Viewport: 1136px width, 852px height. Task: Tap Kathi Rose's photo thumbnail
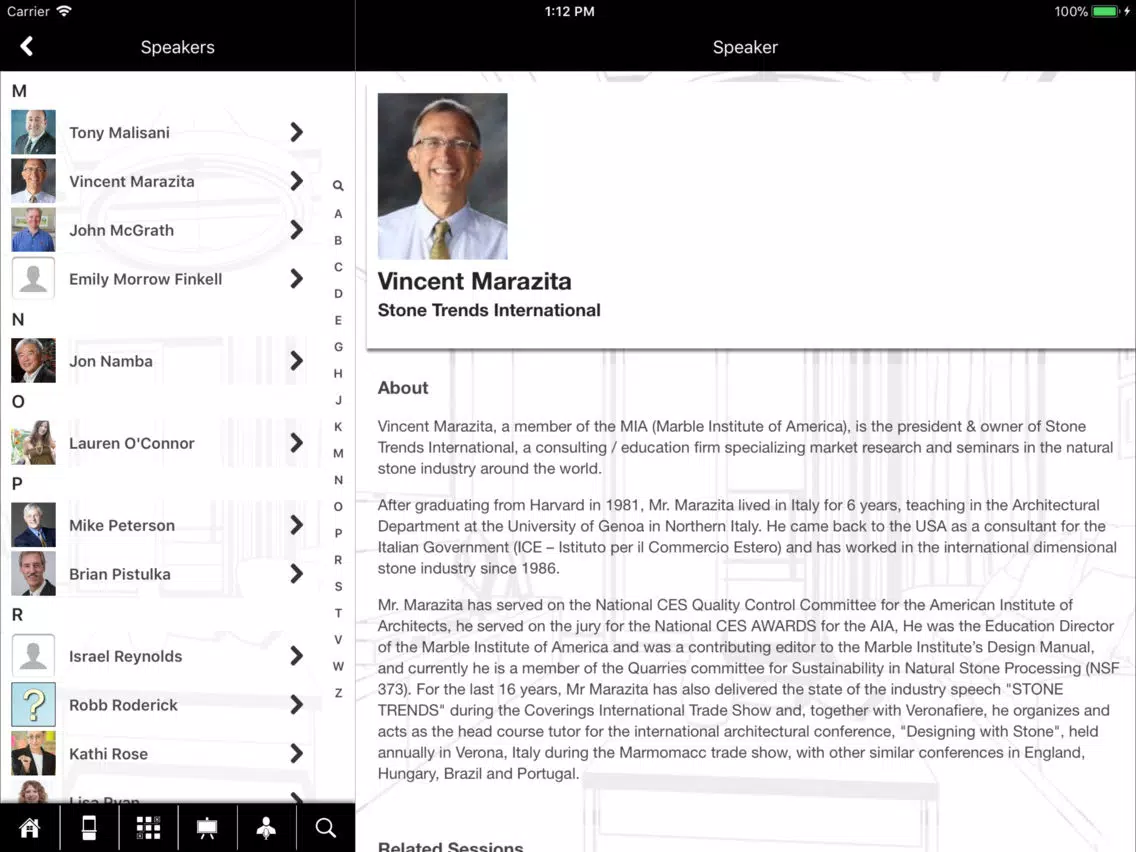click(33, 753)
